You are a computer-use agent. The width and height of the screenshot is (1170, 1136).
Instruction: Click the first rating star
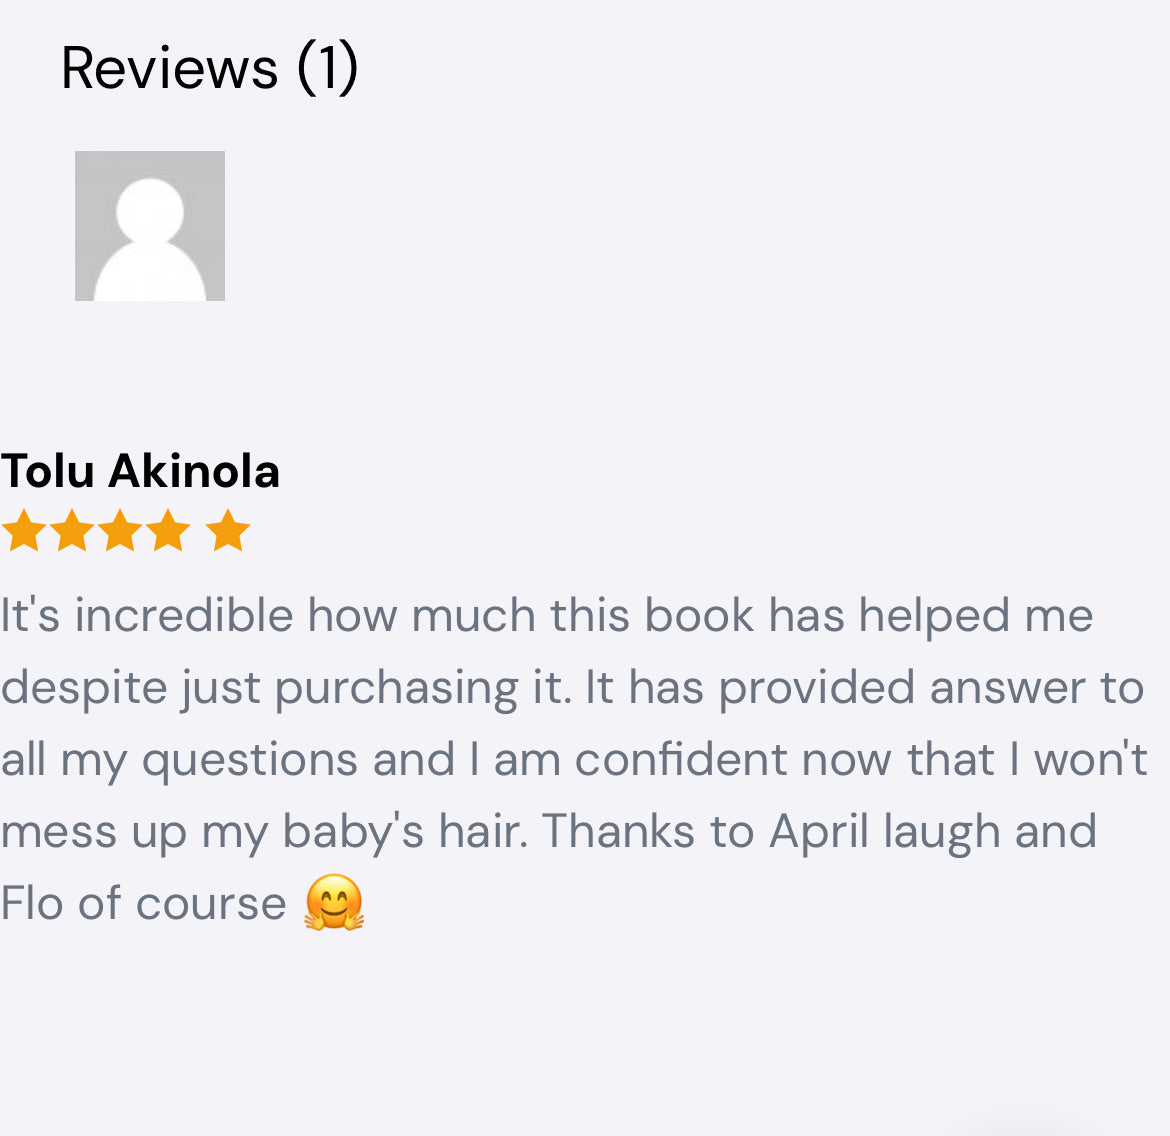[23, 531]
